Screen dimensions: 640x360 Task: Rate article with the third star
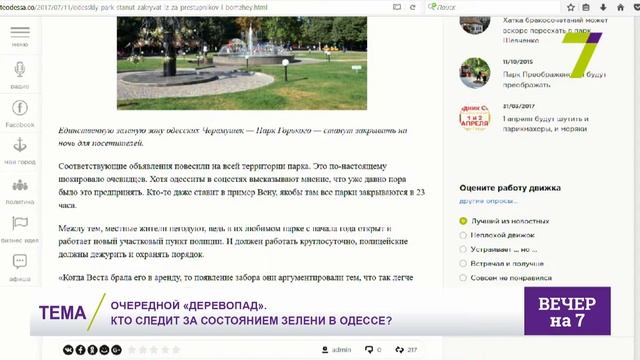click(154, 350)
